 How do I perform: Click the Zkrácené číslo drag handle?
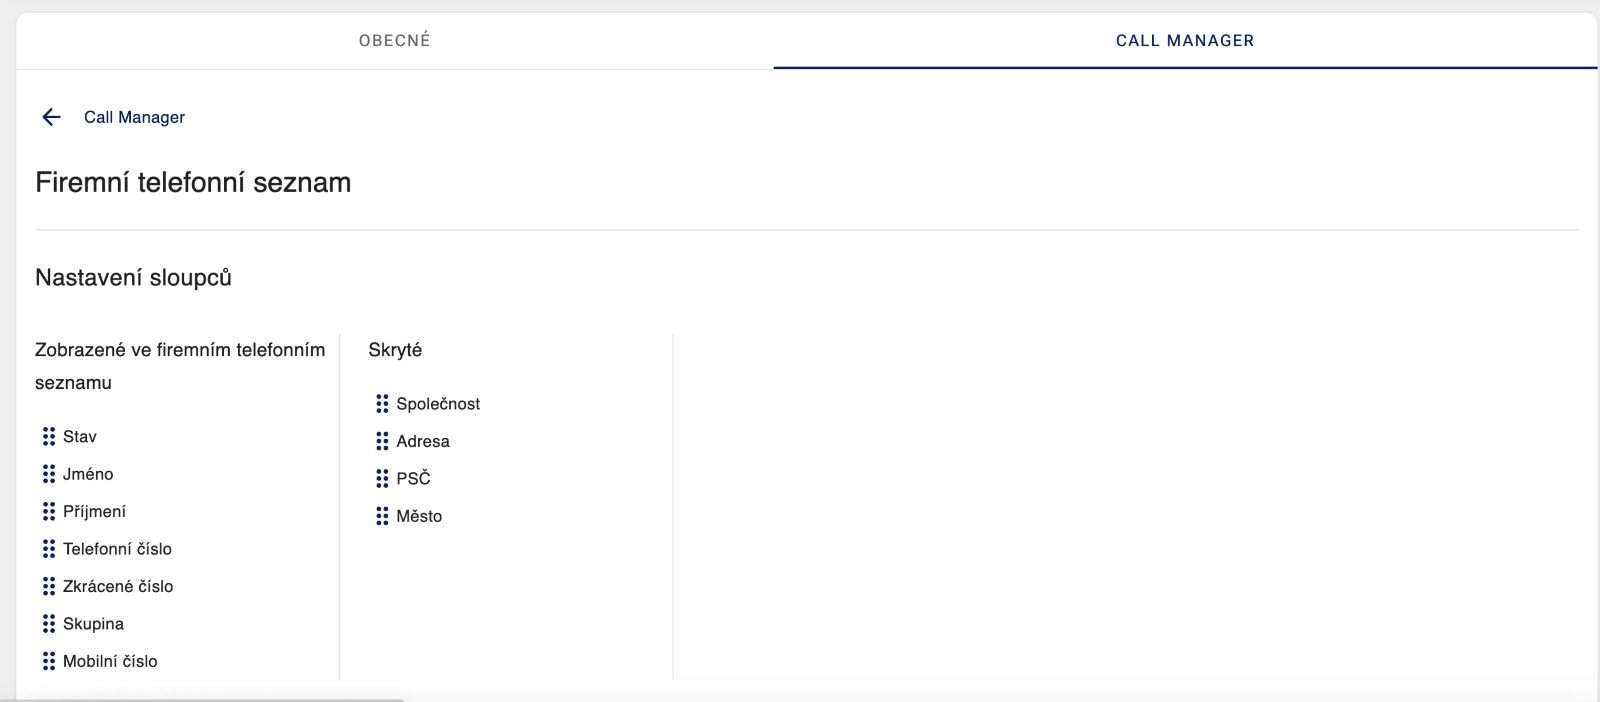[x=49, y=586]
